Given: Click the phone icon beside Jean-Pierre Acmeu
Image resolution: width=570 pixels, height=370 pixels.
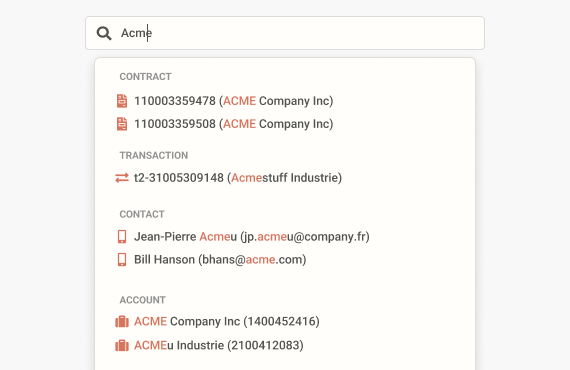Looking at the screenshot, I should tap(122, 237).
